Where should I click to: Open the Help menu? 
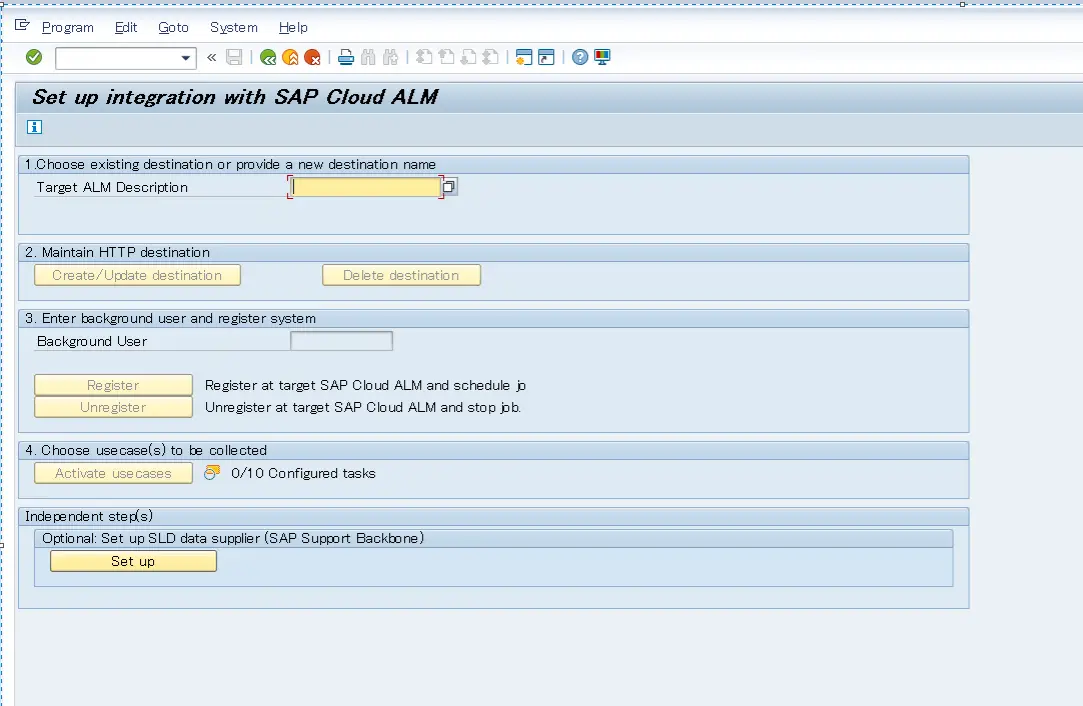(293, 28)
